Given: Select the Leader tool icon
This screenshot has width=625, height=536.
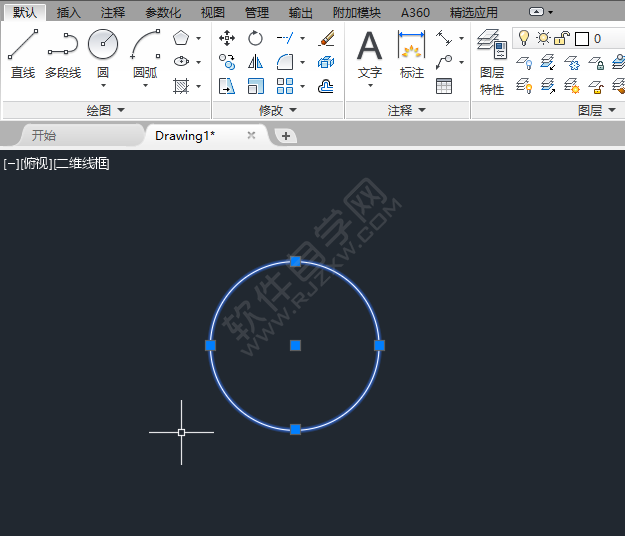Looking at the screenshot, I should [x=444, y=62].
